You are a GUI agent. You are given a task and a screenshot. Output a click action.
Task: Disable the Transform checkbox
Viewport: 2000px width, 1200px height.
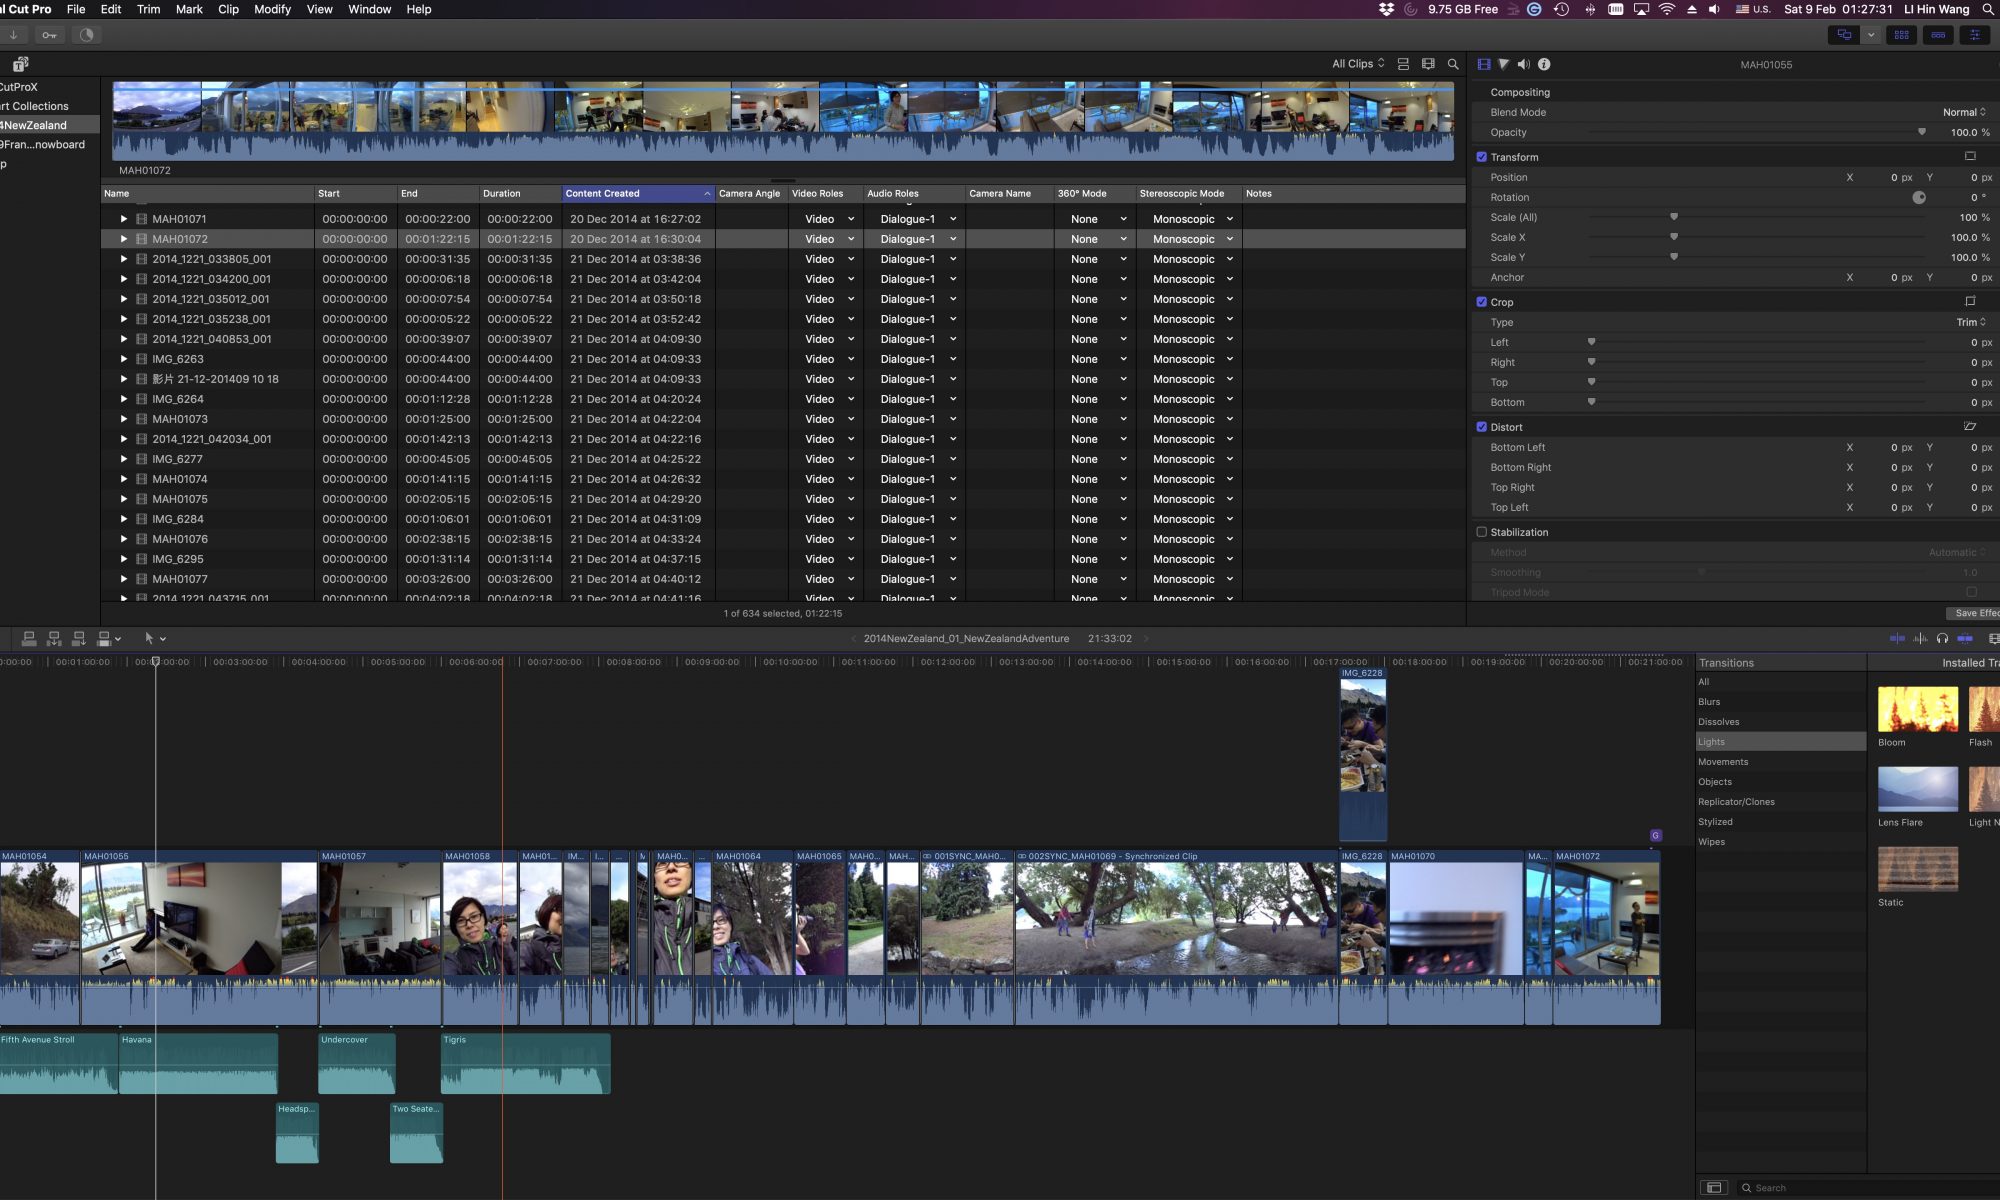(x=1482, y=157)
